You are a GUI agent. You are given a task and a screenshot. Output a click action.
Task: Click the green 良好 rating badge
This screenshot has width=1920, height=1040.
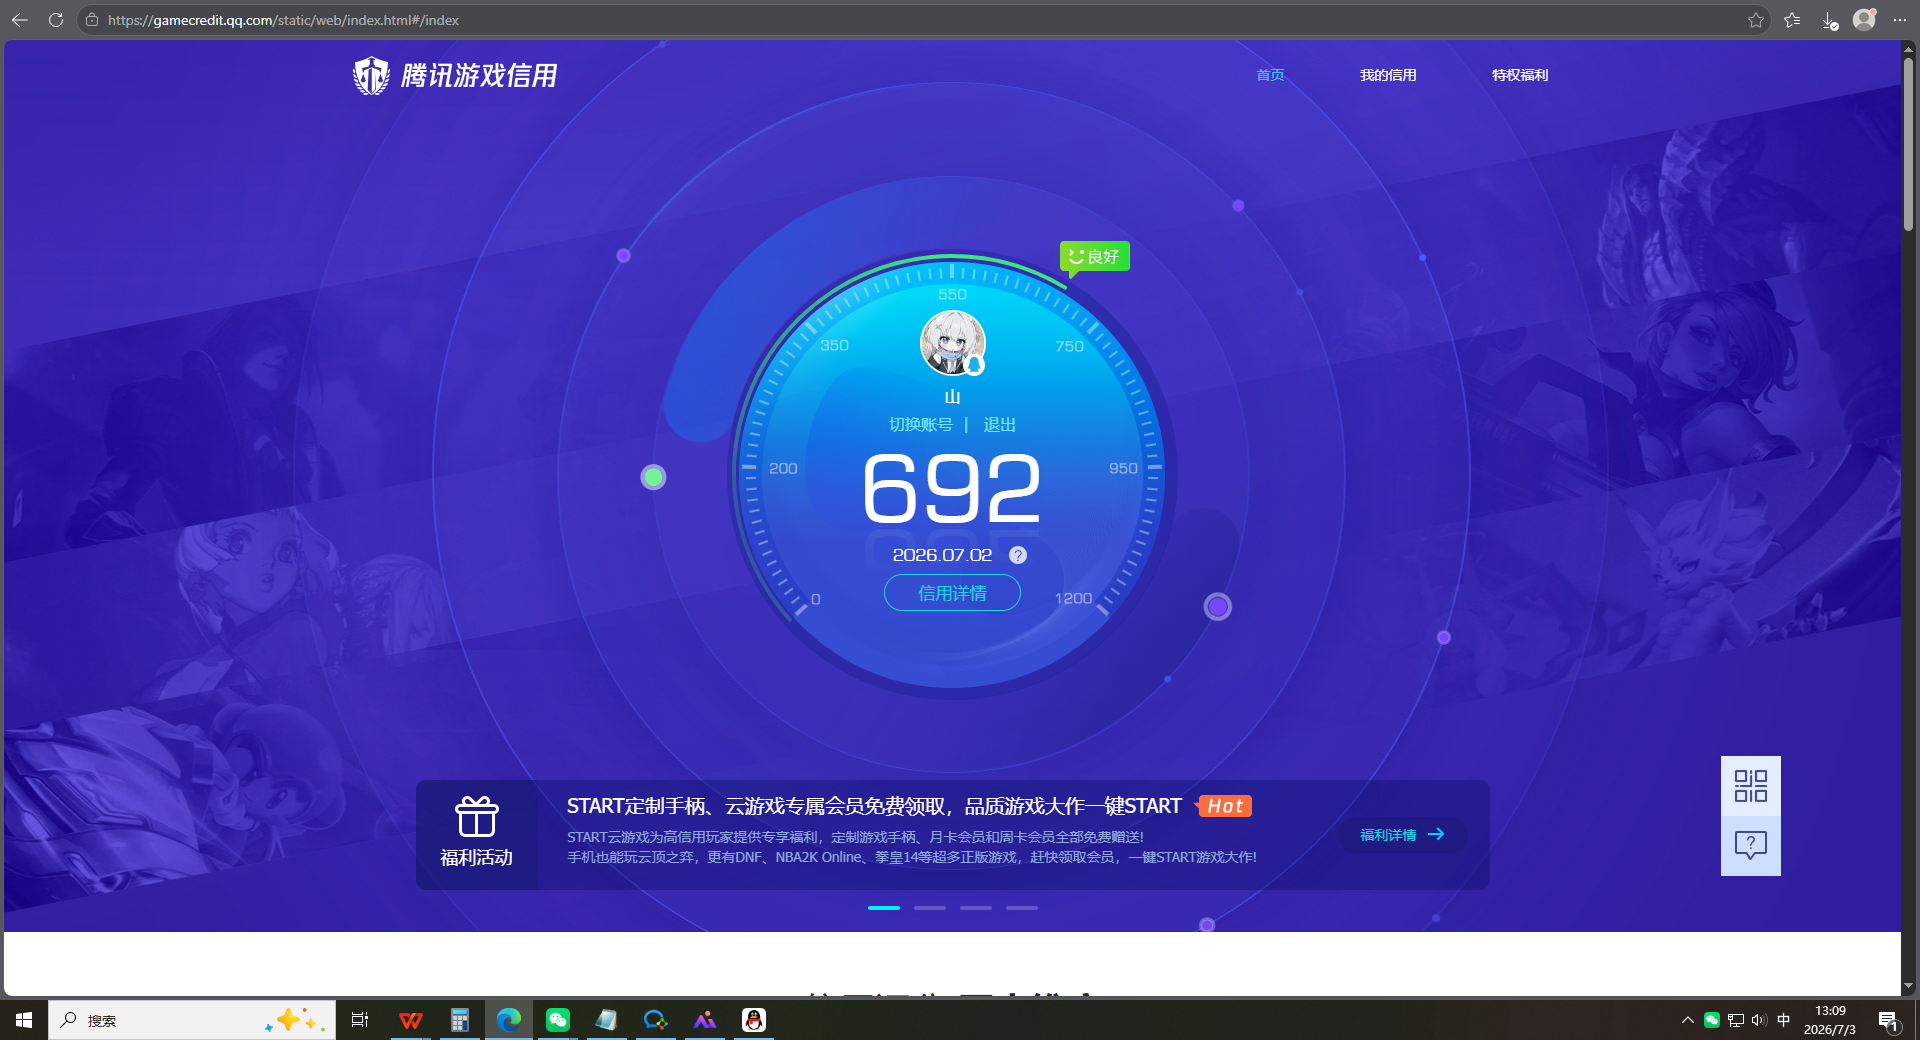click(1095, 257)
